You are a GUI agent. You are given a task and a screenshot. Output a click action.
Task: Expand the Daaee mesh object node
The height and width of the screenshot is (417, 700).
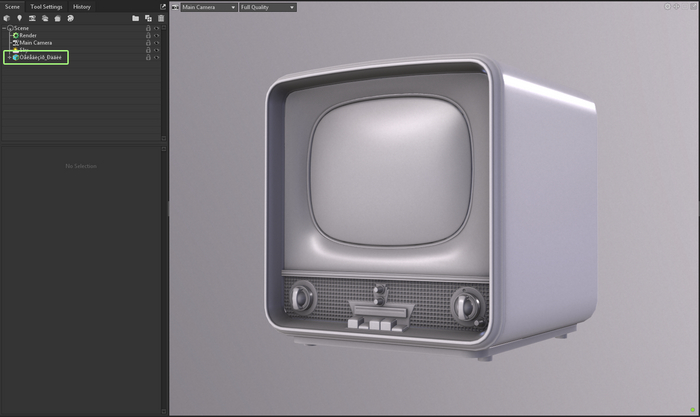click(9, 58)
